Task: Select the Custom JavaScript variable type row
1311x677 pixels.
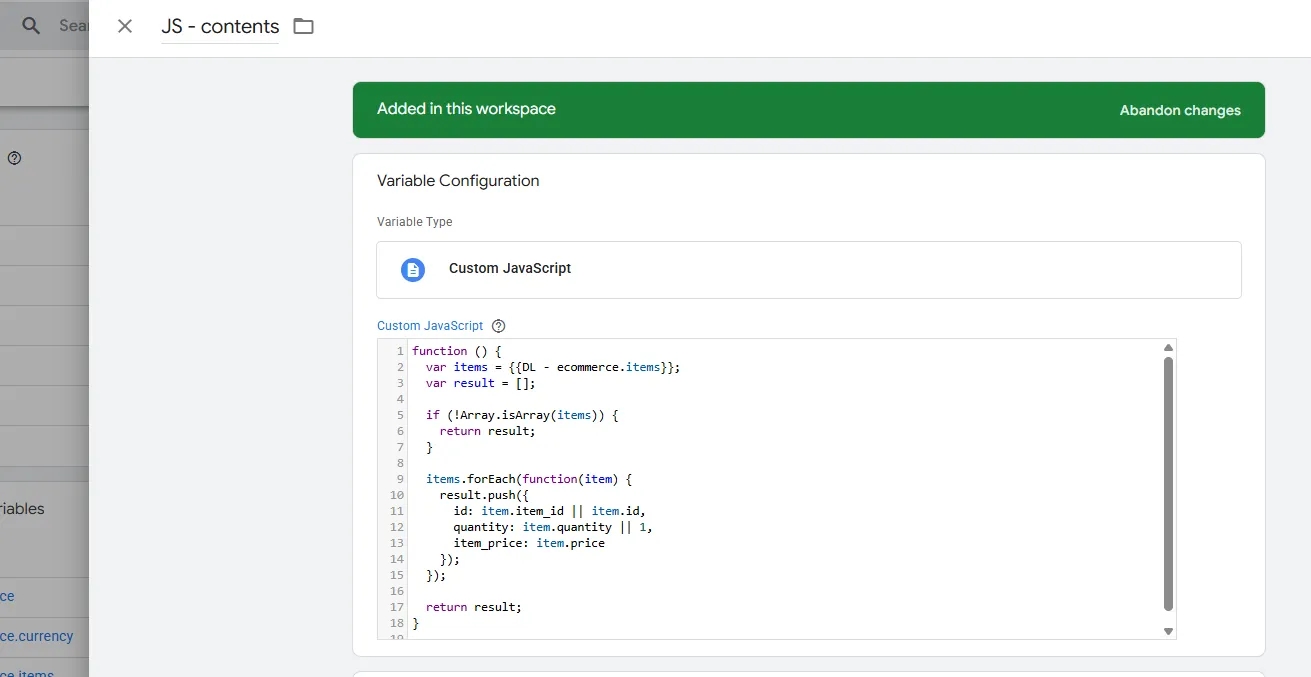Action: [x=809, y=269]
